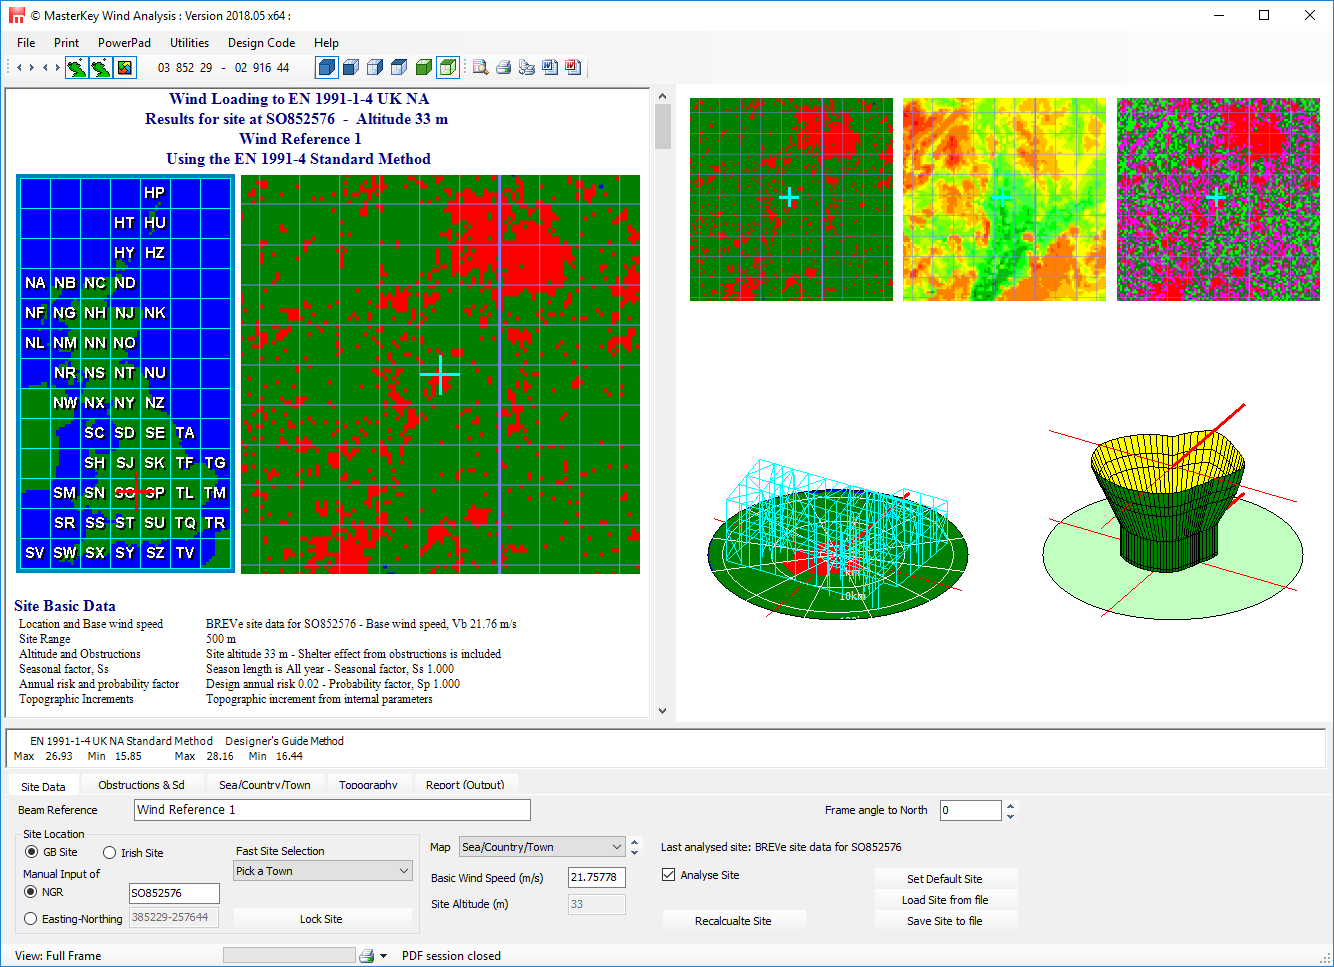This screenshot has width=1334, height=967.
Task: Click the red W document export icon
Action: point(573,67)
